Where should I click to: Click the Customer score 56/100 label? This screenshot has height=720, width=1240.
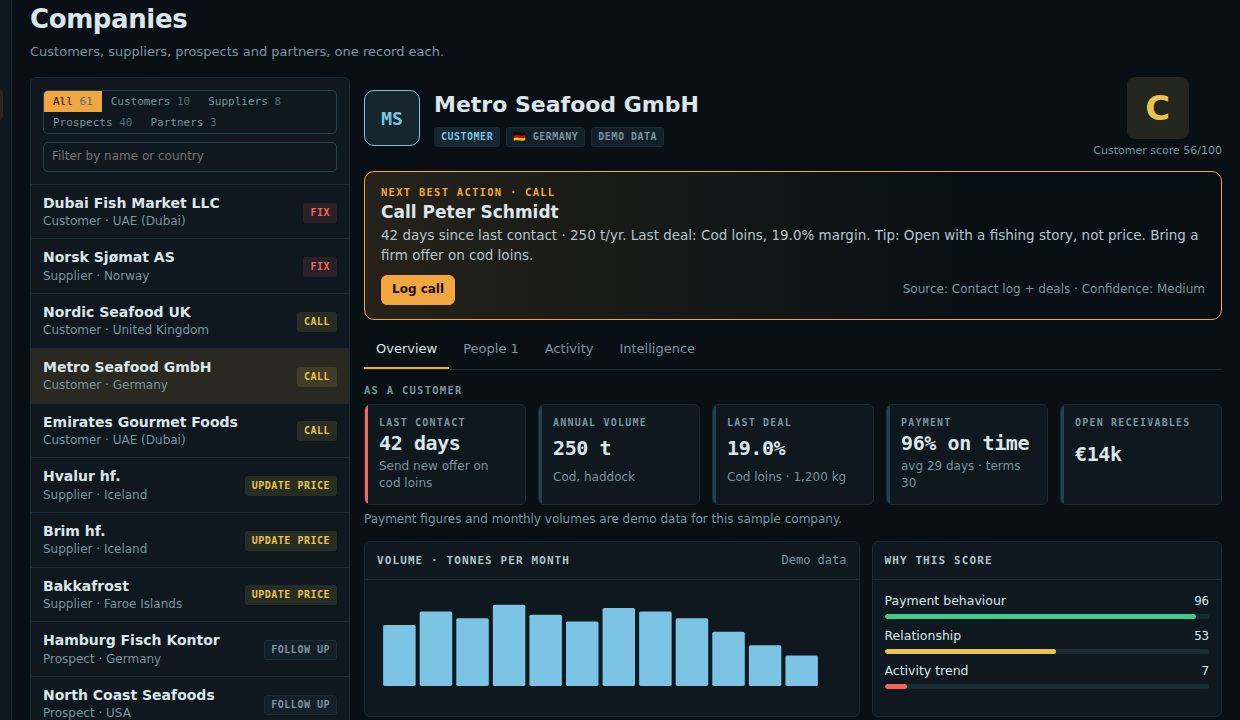pyautogui.click(x=1157, y=150)
